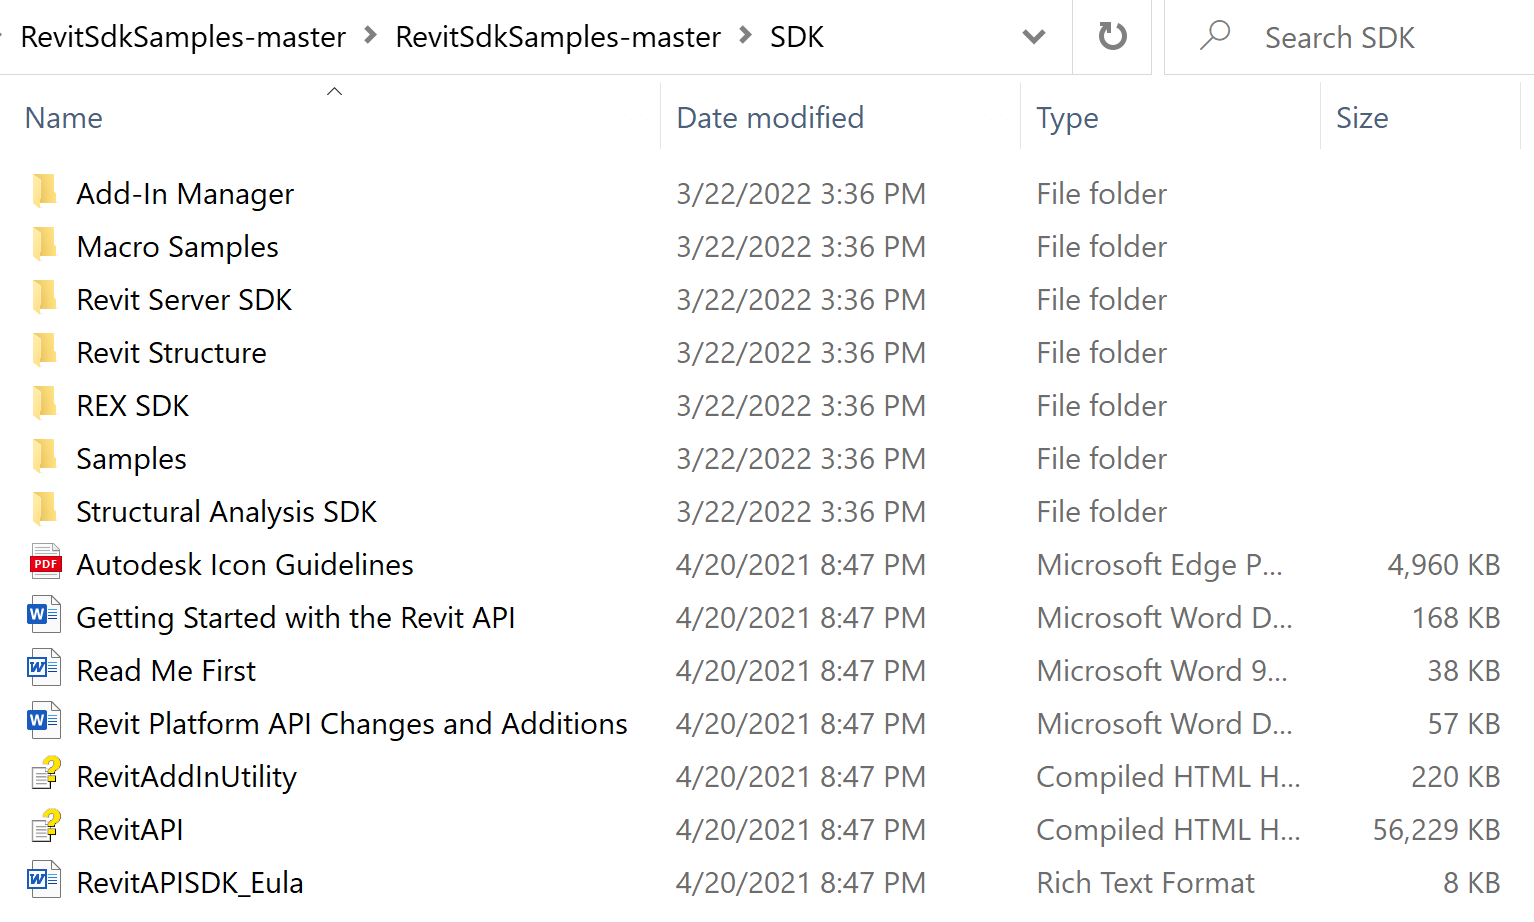
Task: Select the Revit Server SDK name
Action: [x=184, y=299]
